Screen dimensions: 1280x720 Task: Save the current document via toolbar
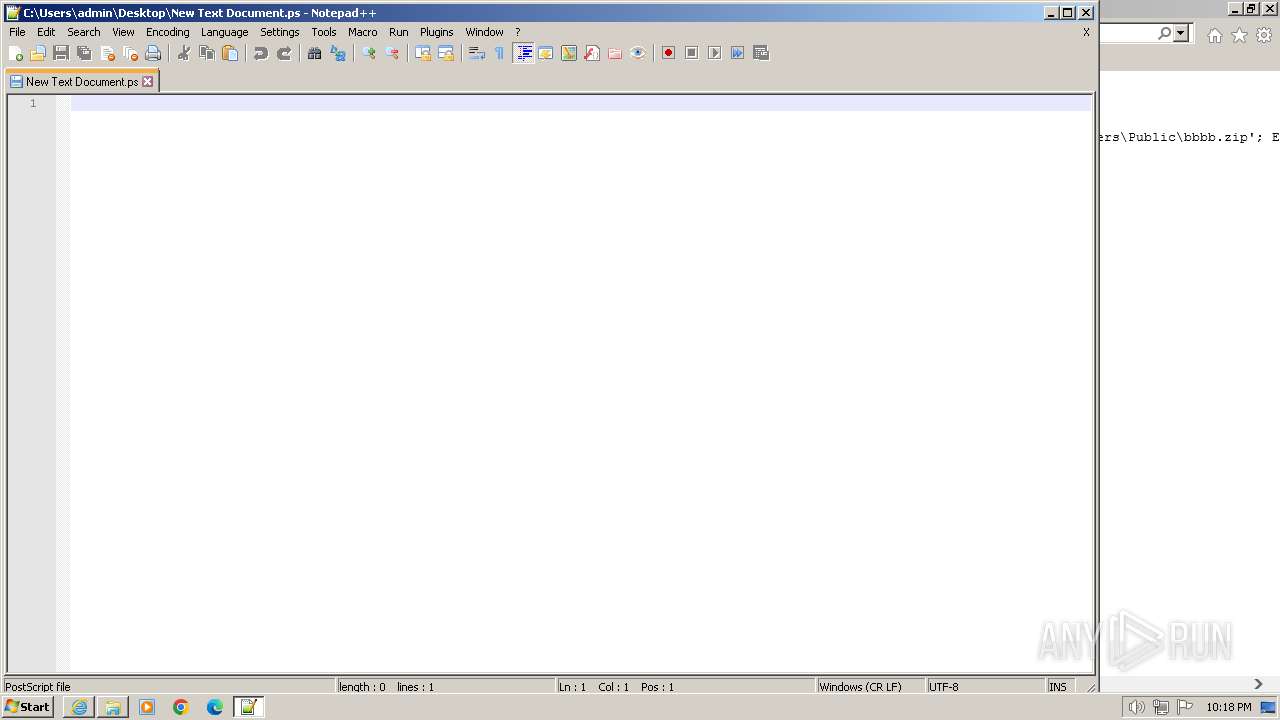pos(61,53)
